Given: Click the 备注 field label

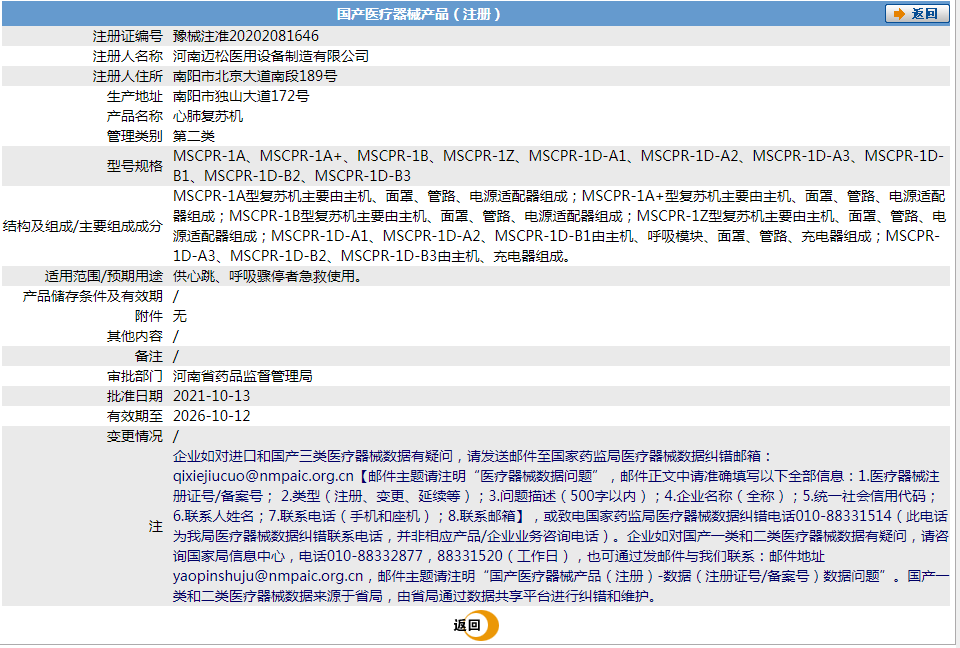Looking at the screenshot, I should [x=149, y=356].
